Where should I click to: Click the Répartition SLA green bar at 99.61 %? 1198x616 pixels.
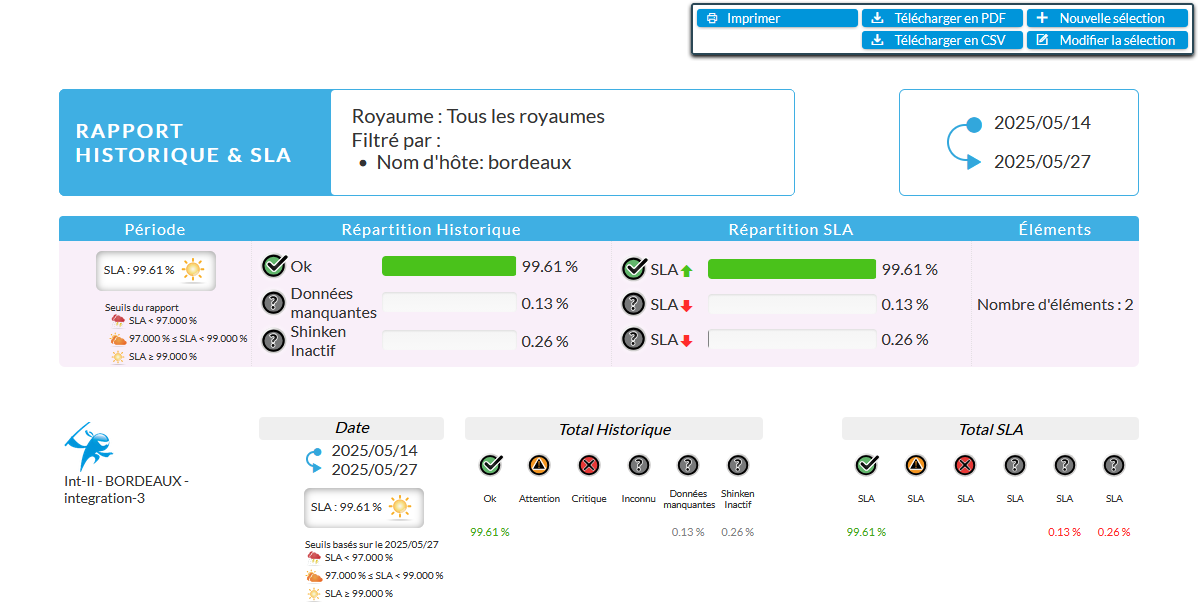[792, 269]
